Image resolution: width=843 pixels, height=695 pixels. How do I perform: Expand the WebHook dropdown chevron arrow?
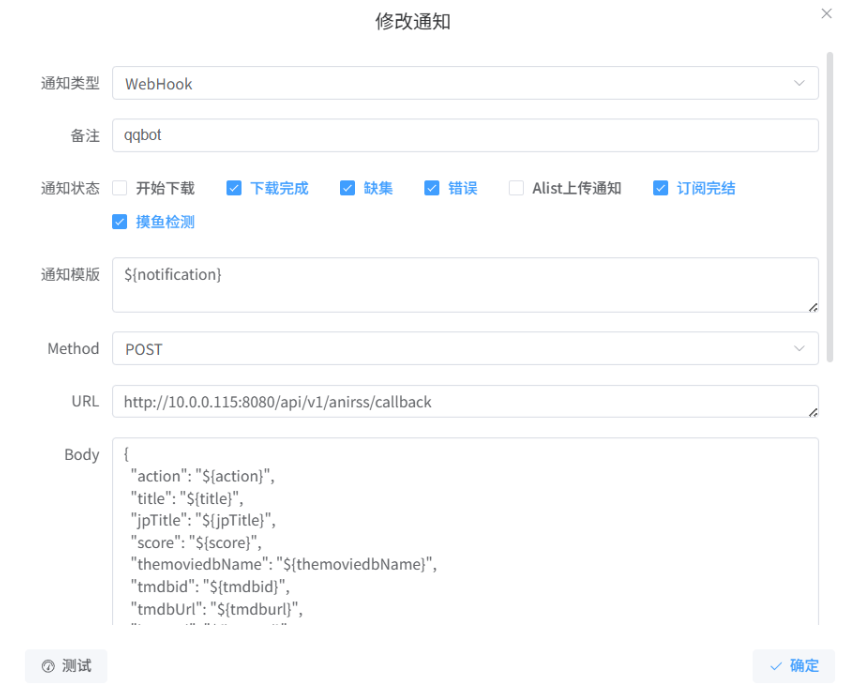[x=799, y=83]
